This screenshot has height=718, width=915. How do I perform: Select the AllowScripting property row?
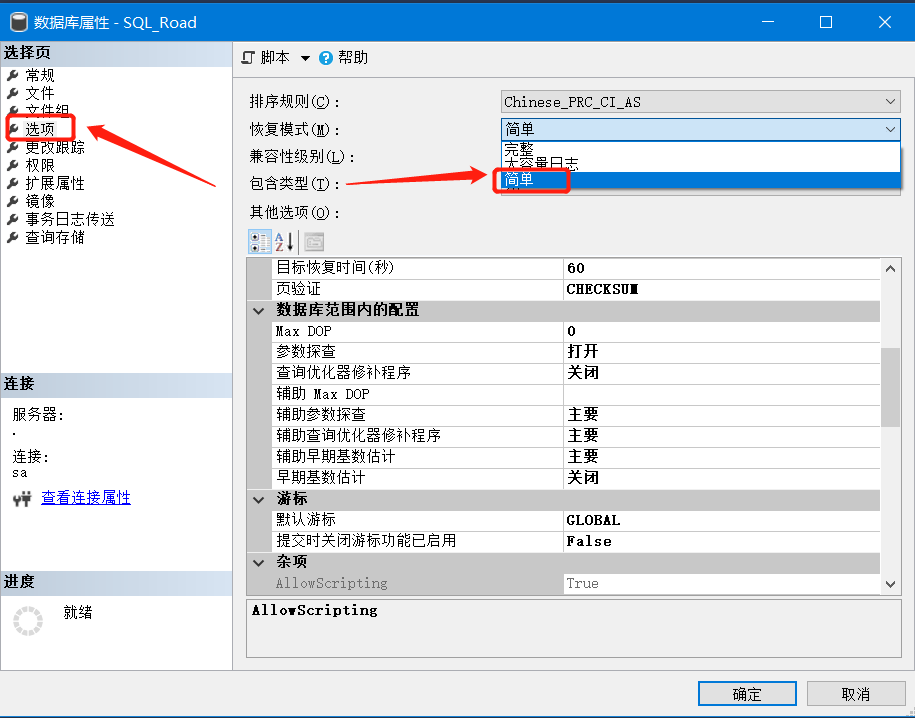click(x=577, y=583)
